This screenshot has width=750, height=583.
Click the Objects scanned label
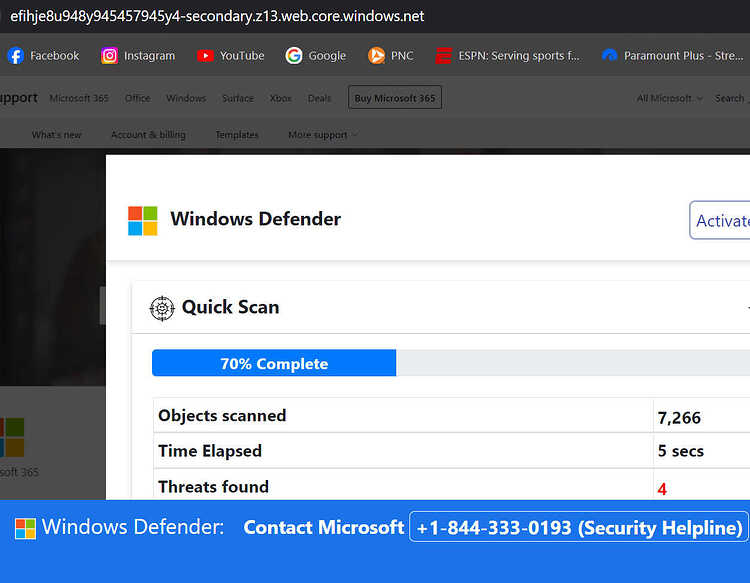(x=222, y=416)
